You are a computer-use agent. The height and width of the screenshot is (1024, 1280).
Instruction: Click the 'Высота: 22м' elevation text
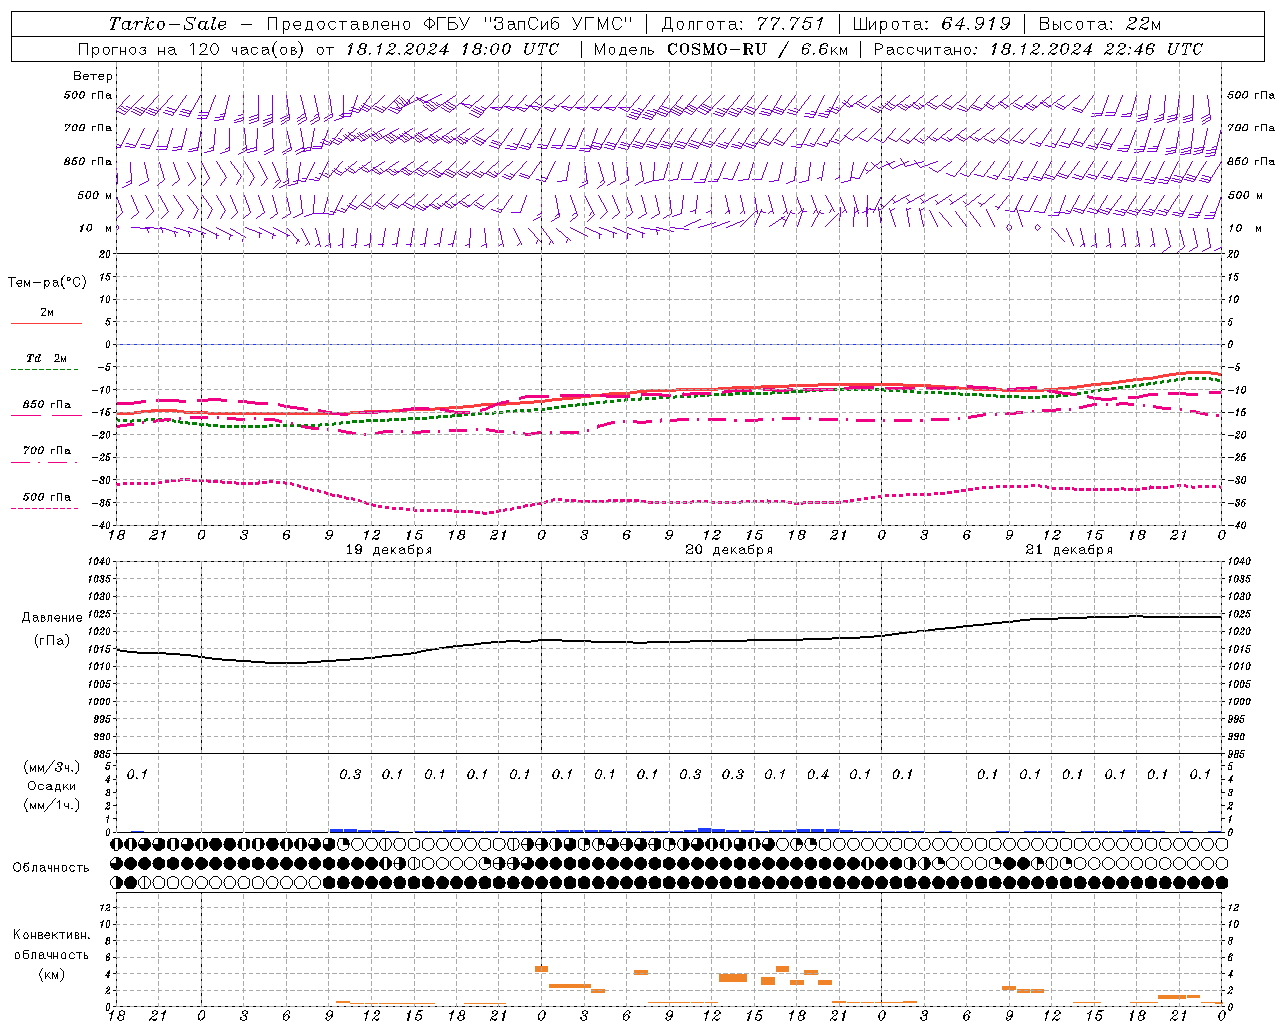pyautogui.click(x=1100, y=24)
